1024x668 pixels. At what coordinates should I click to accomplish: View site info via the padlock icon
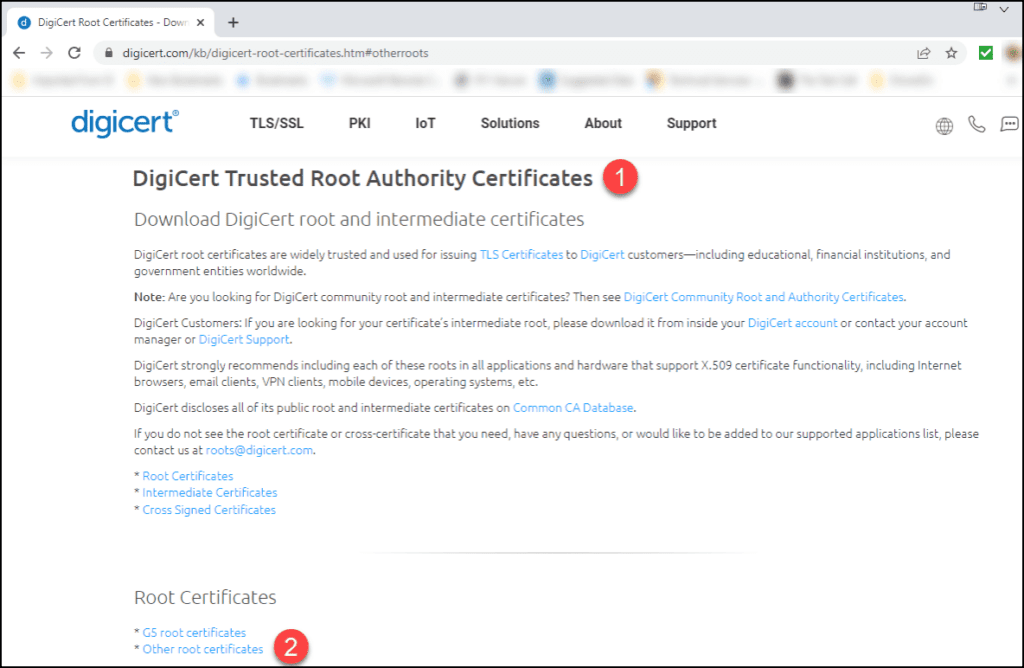[109, 53]
